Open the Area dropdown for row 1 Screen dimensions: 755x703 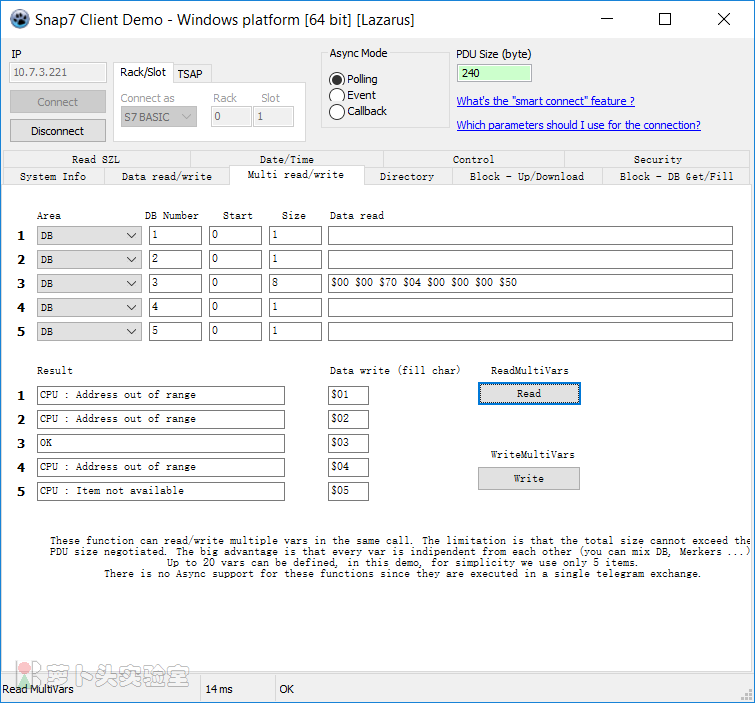point(90,235)
